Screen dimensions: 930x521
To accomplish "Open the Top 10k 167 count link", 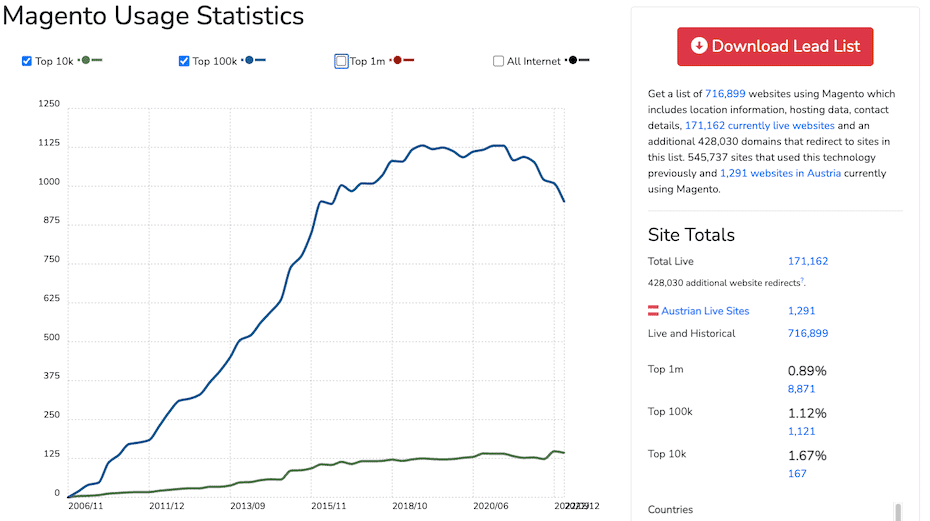I will coord(797,474).
